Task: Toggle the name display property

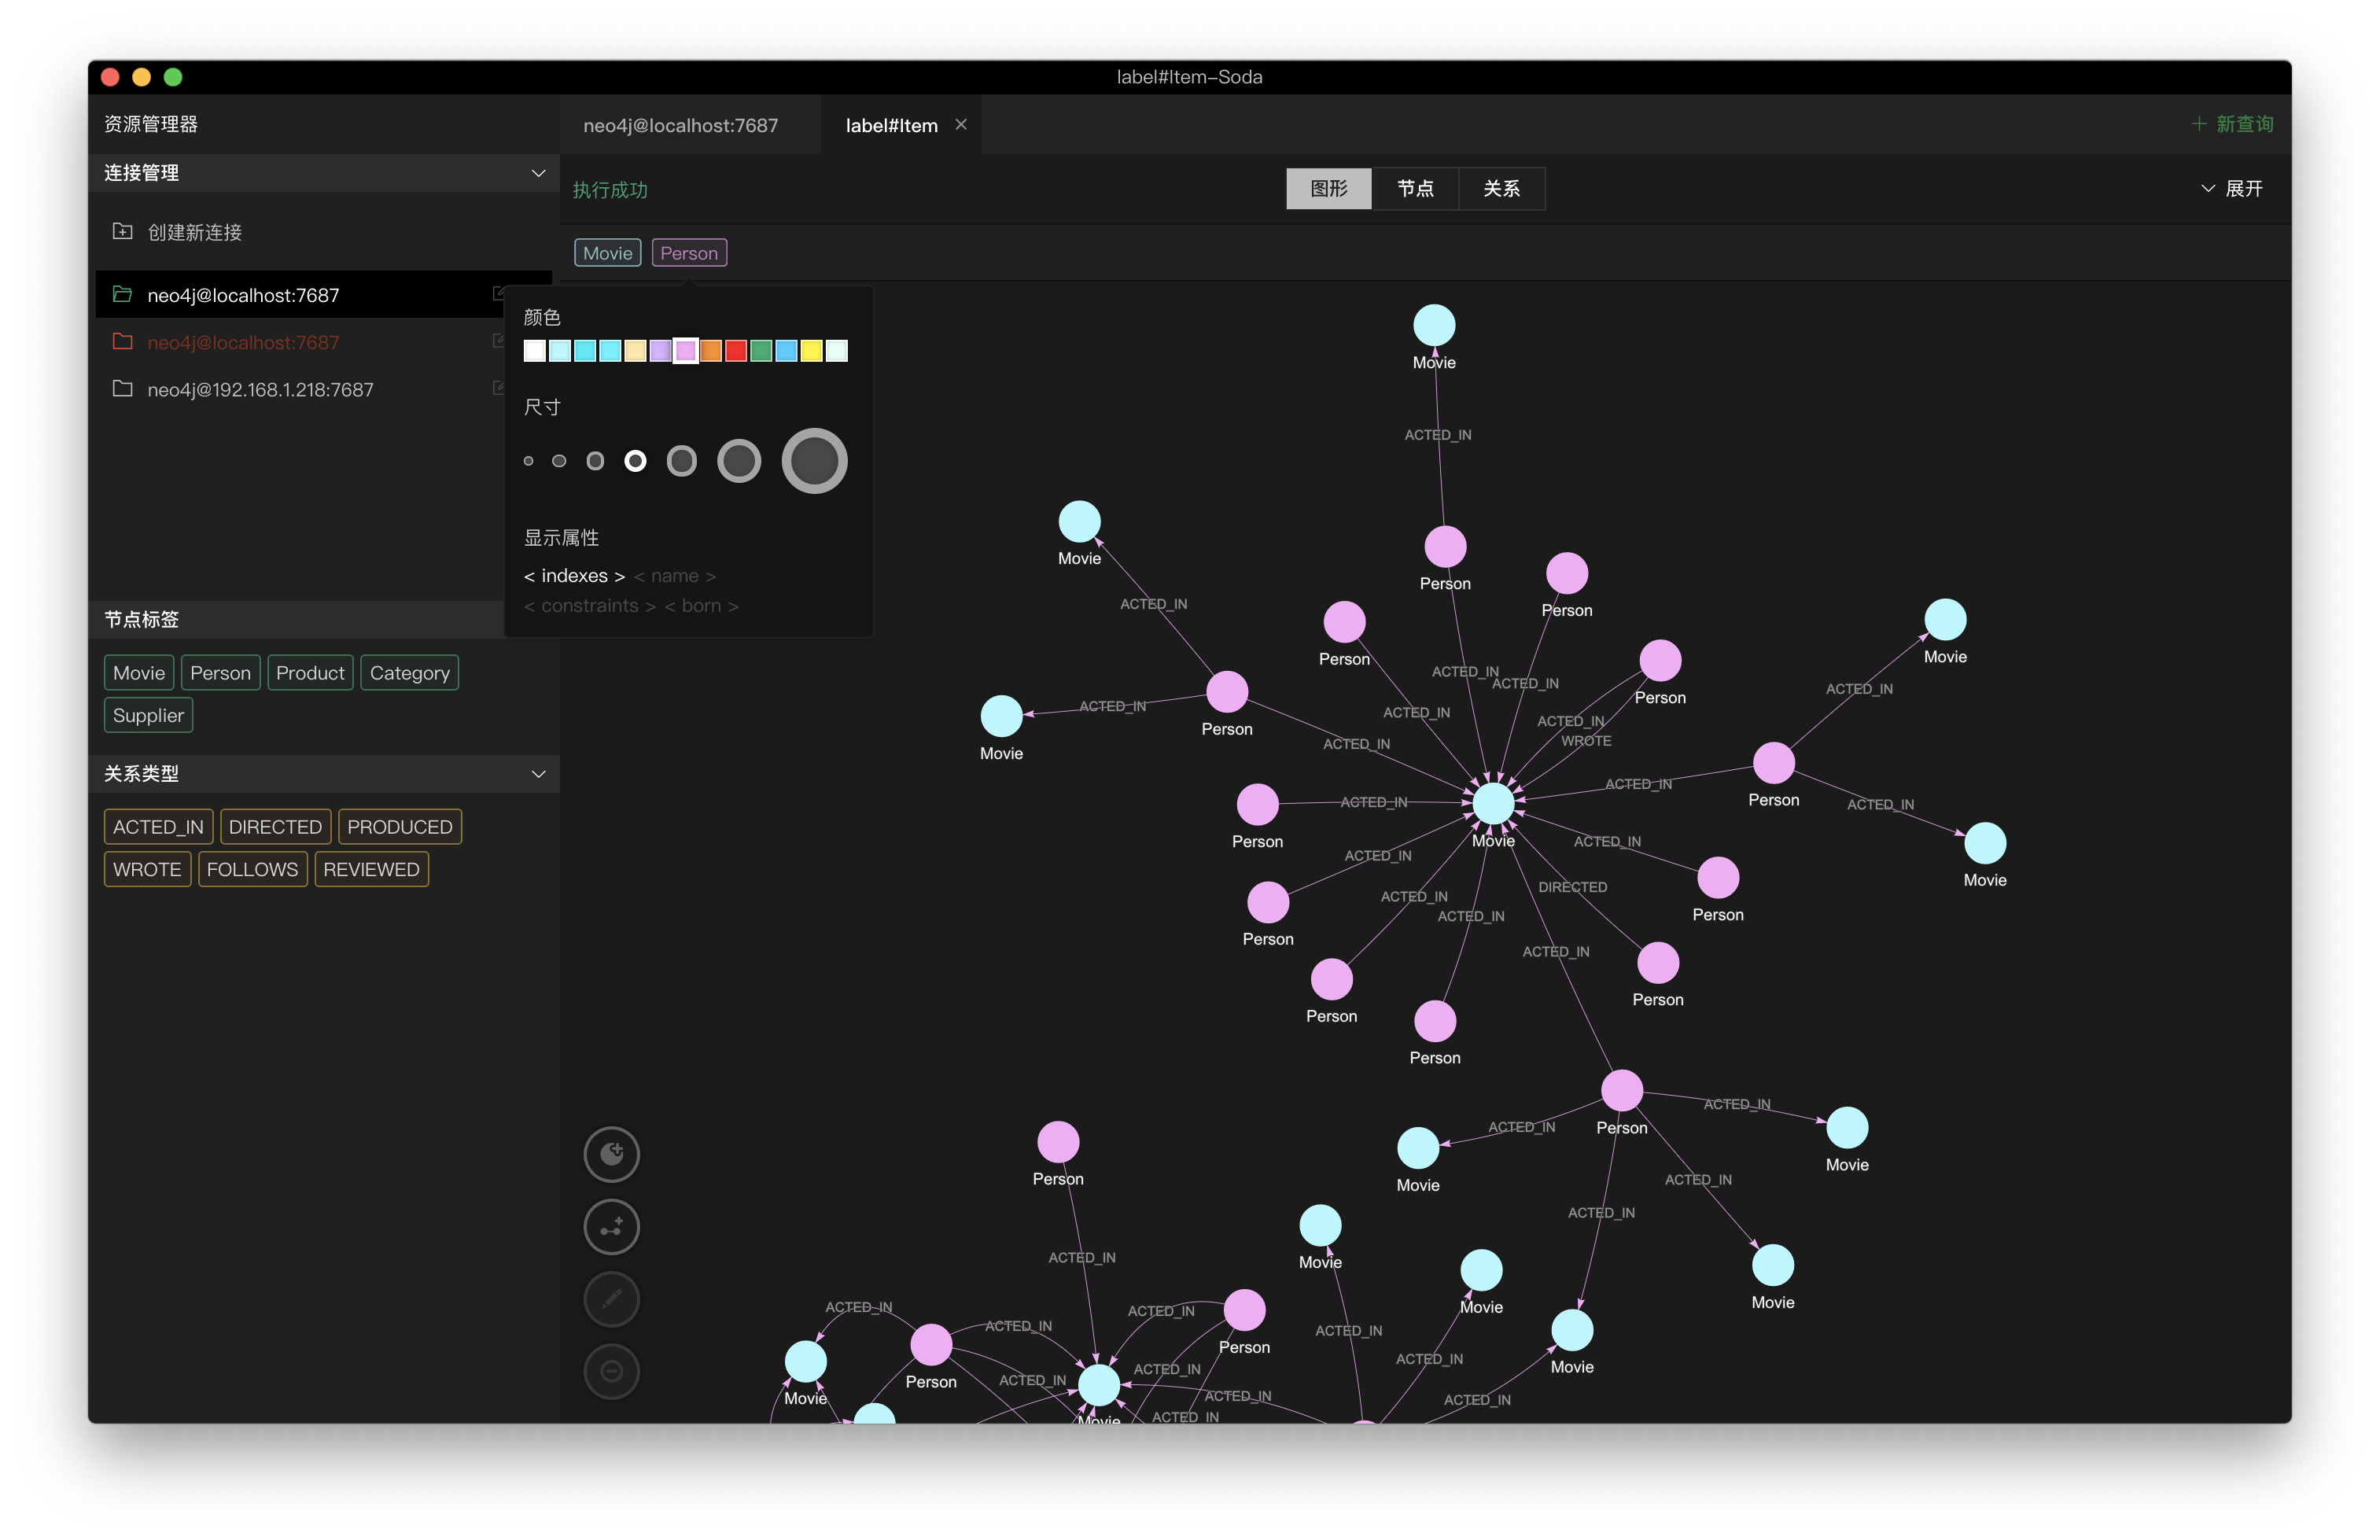Action: pyautogui.click(x=674, y=576)
